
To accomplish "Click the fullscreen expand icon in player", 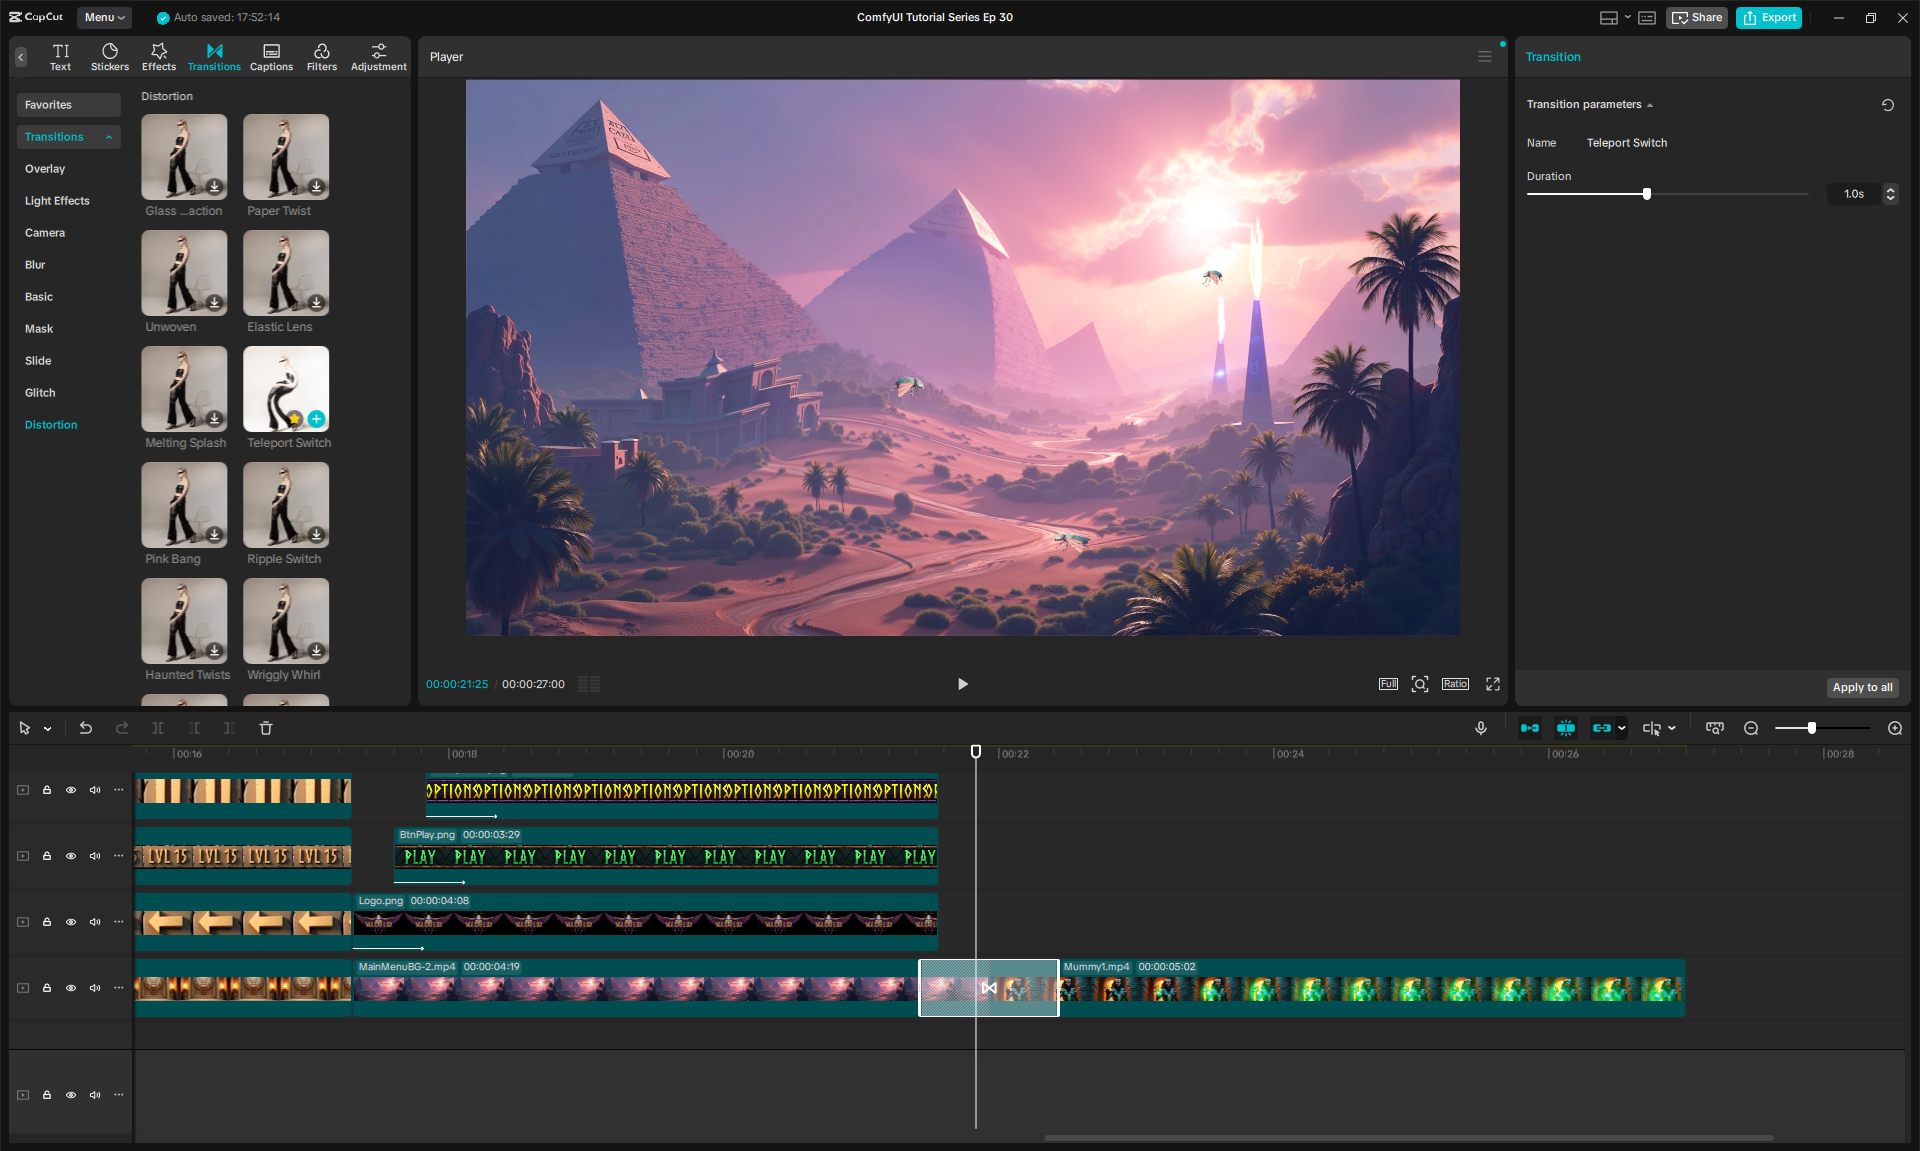I will pyautogui.click(x=1492, y=684).
